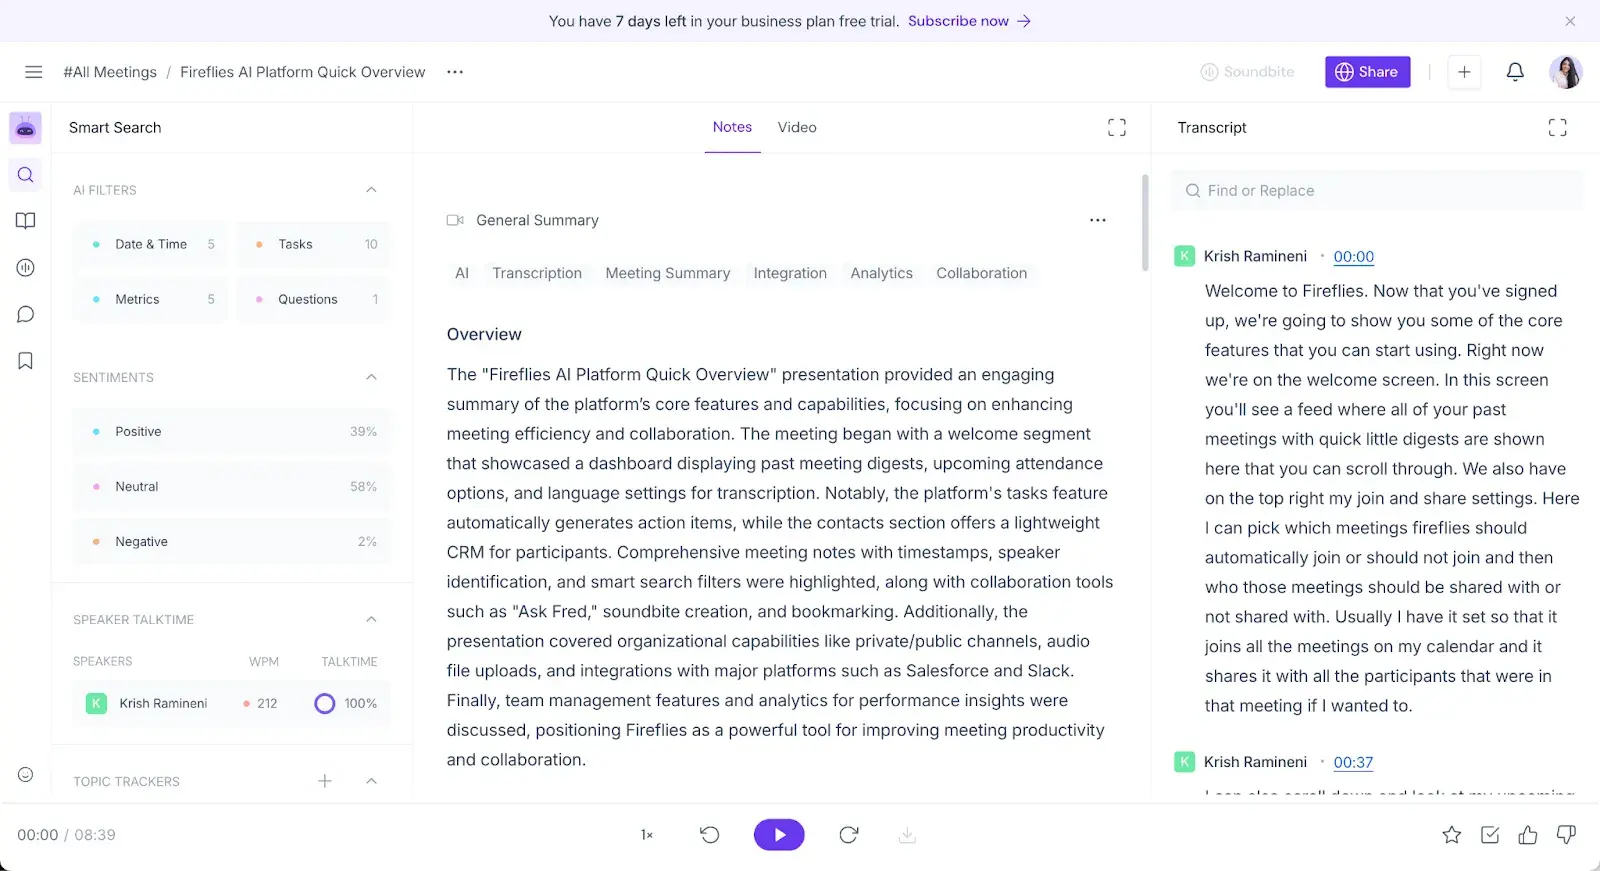This screenshot has height=871, width=1600.
Task: Toggle the Tasks AI filter
Action: click(x=314, y=244)
